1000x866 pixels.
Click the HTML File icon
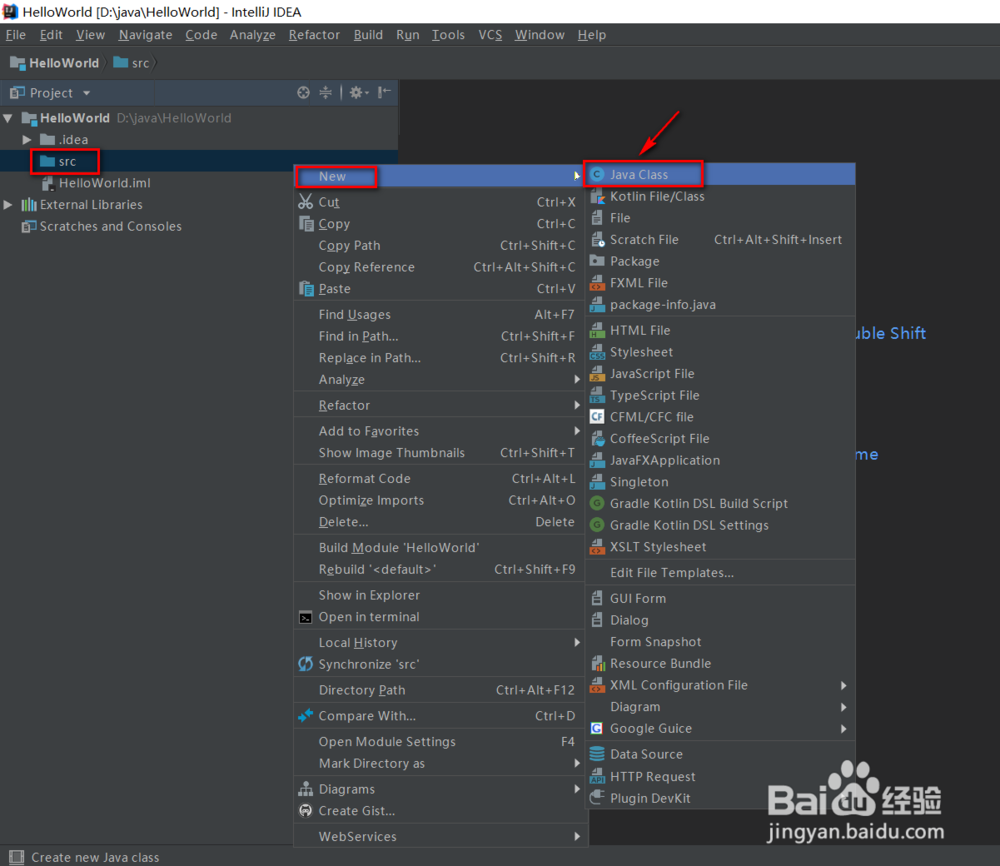597,330
